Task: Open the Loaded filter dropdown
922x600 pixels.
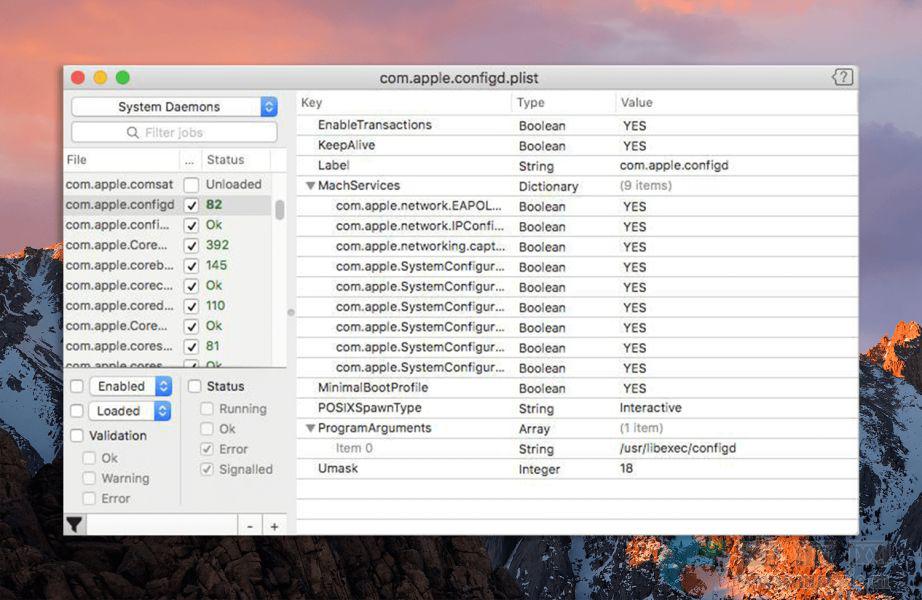Action: (x=129, y=411)
